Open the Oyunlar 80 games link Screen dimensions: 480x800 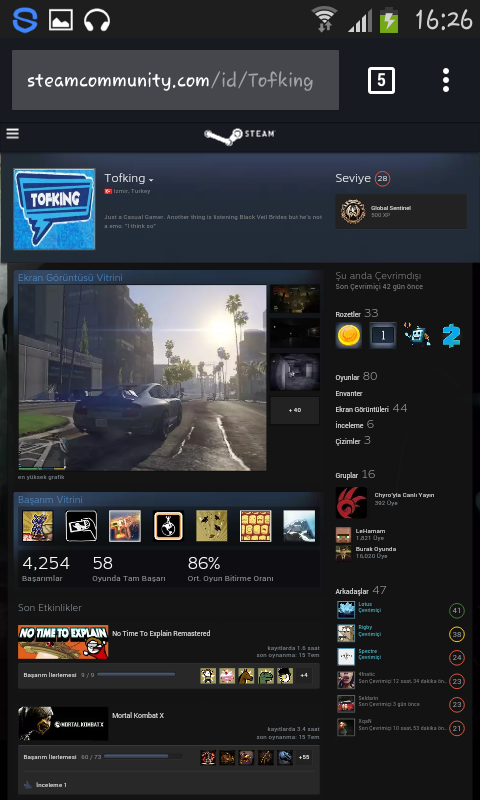pyautogui.click(x=356, y=377)
